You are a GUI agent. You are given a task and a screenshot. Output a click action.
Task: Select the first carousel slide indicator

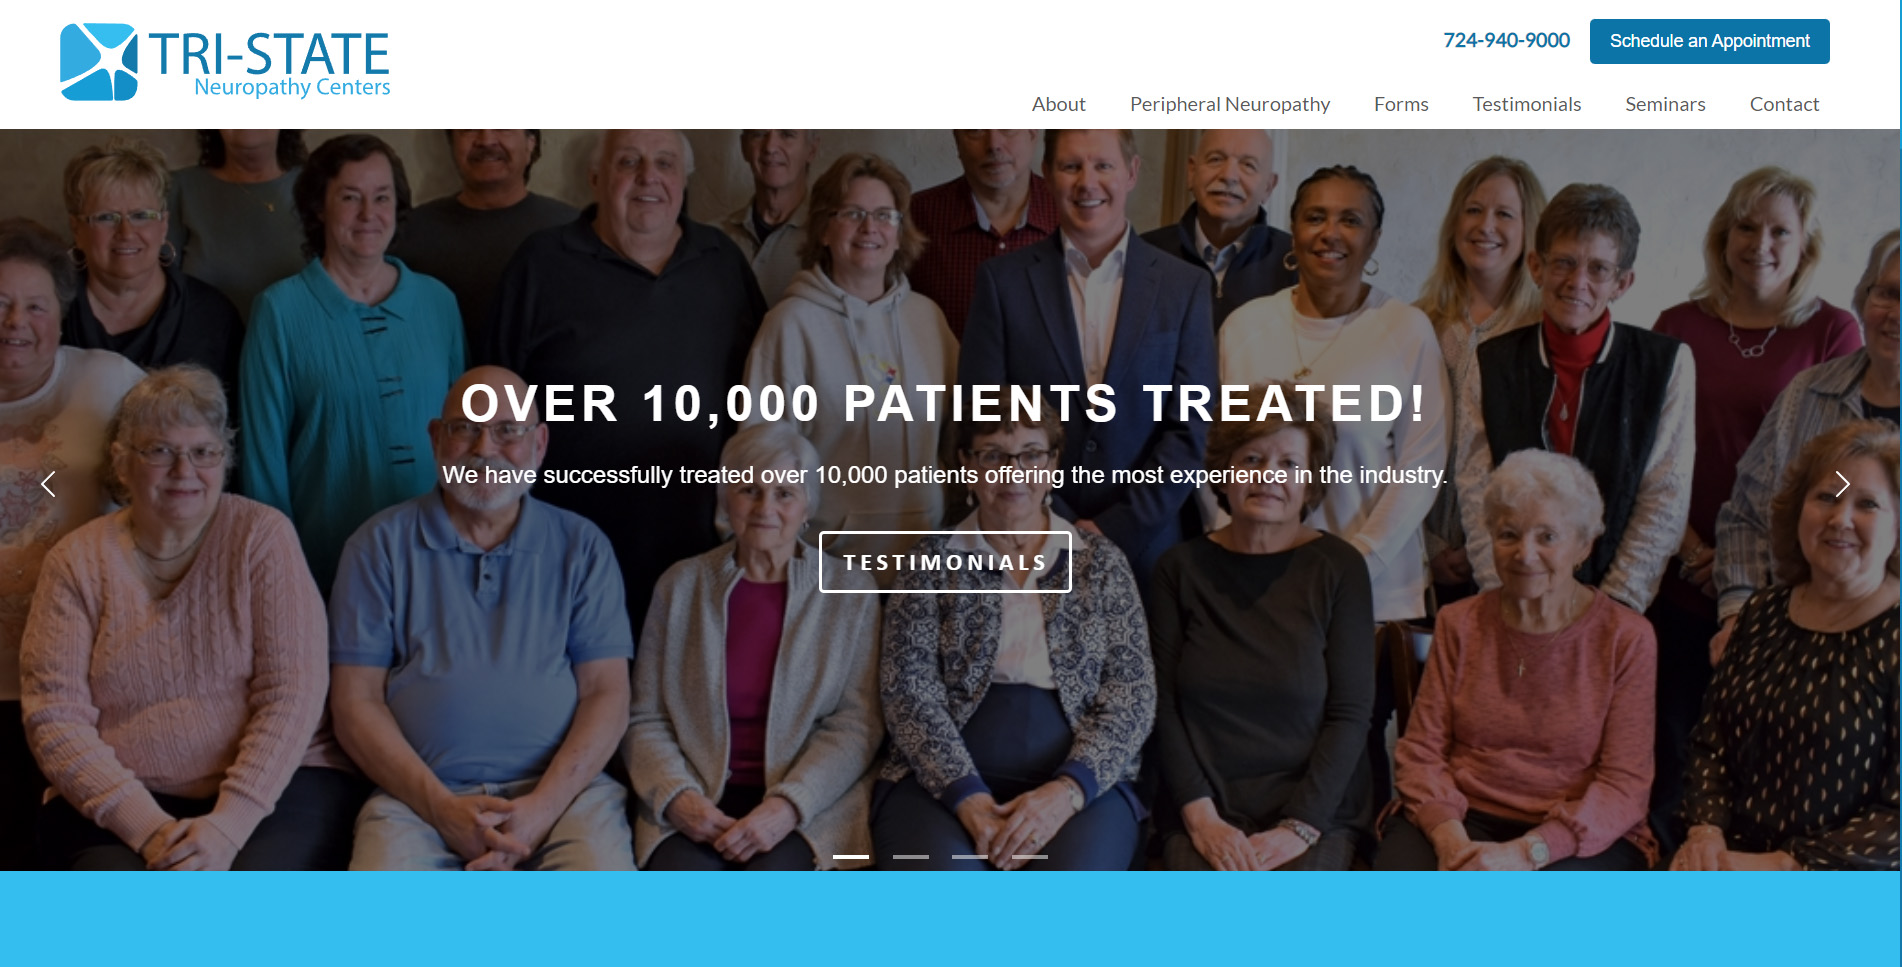pos(851,857)
